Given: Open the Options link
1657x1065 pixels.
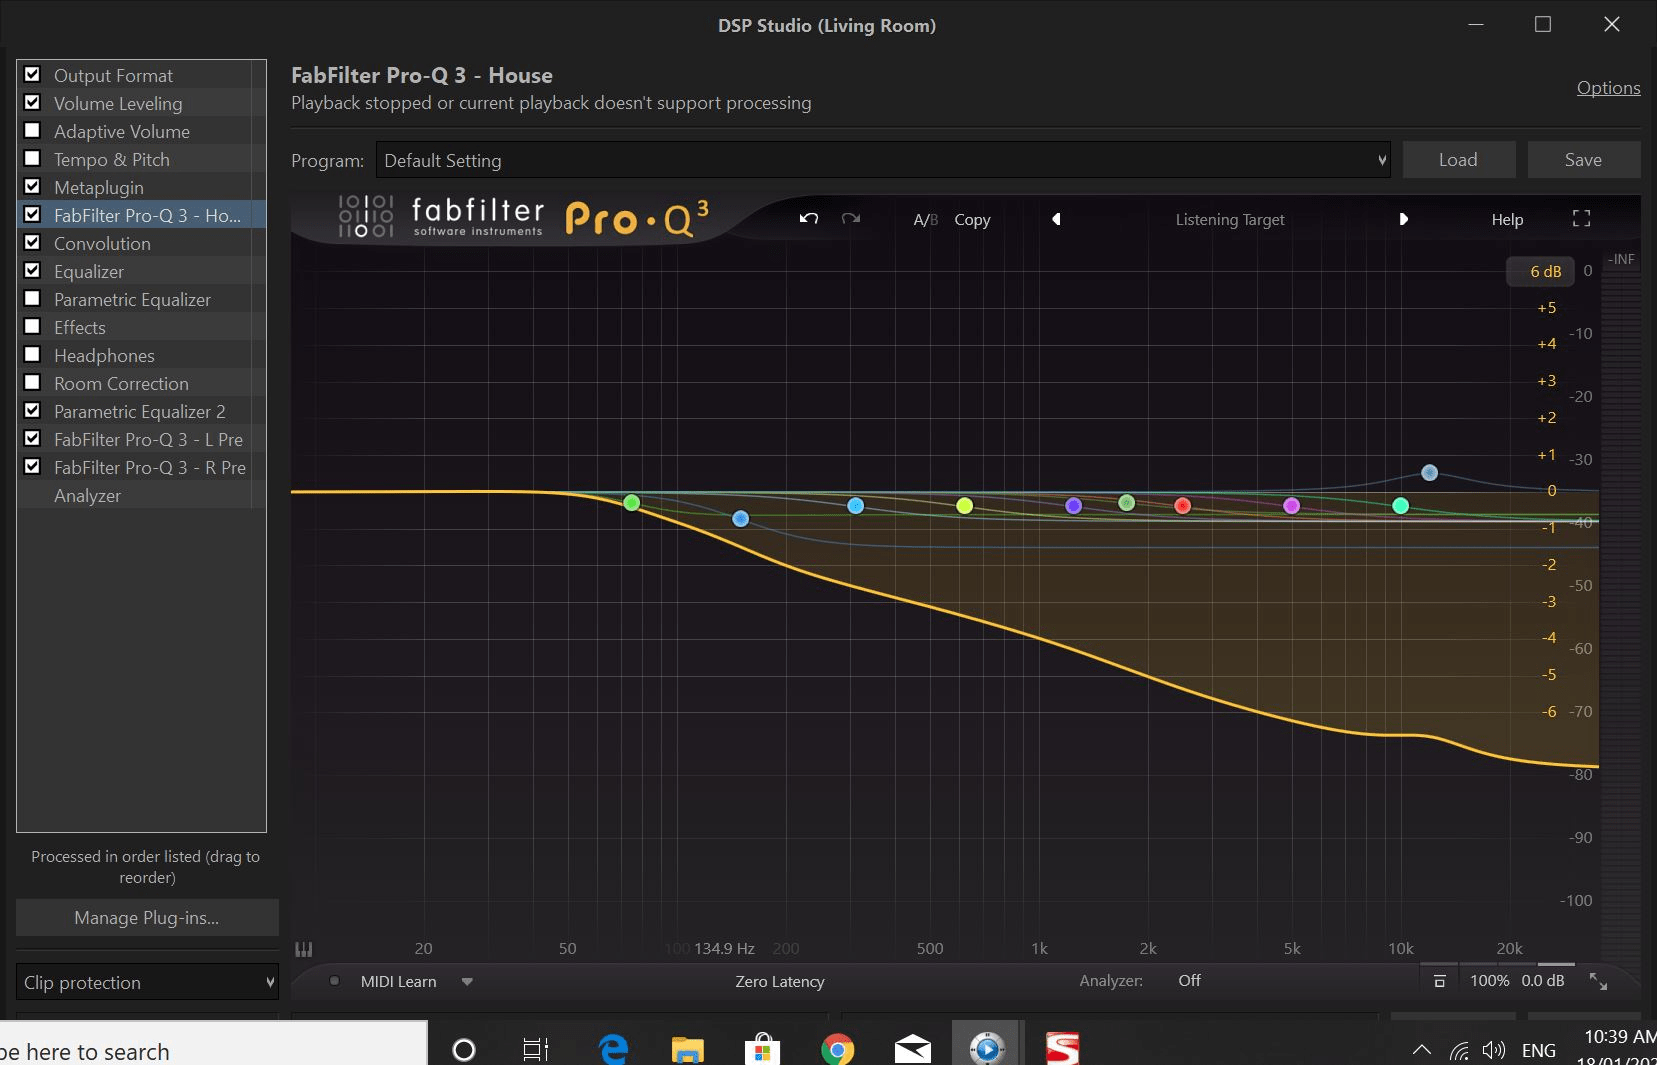Looking at the screenshot, I should pyautogui.click(x=1608, y=88).
